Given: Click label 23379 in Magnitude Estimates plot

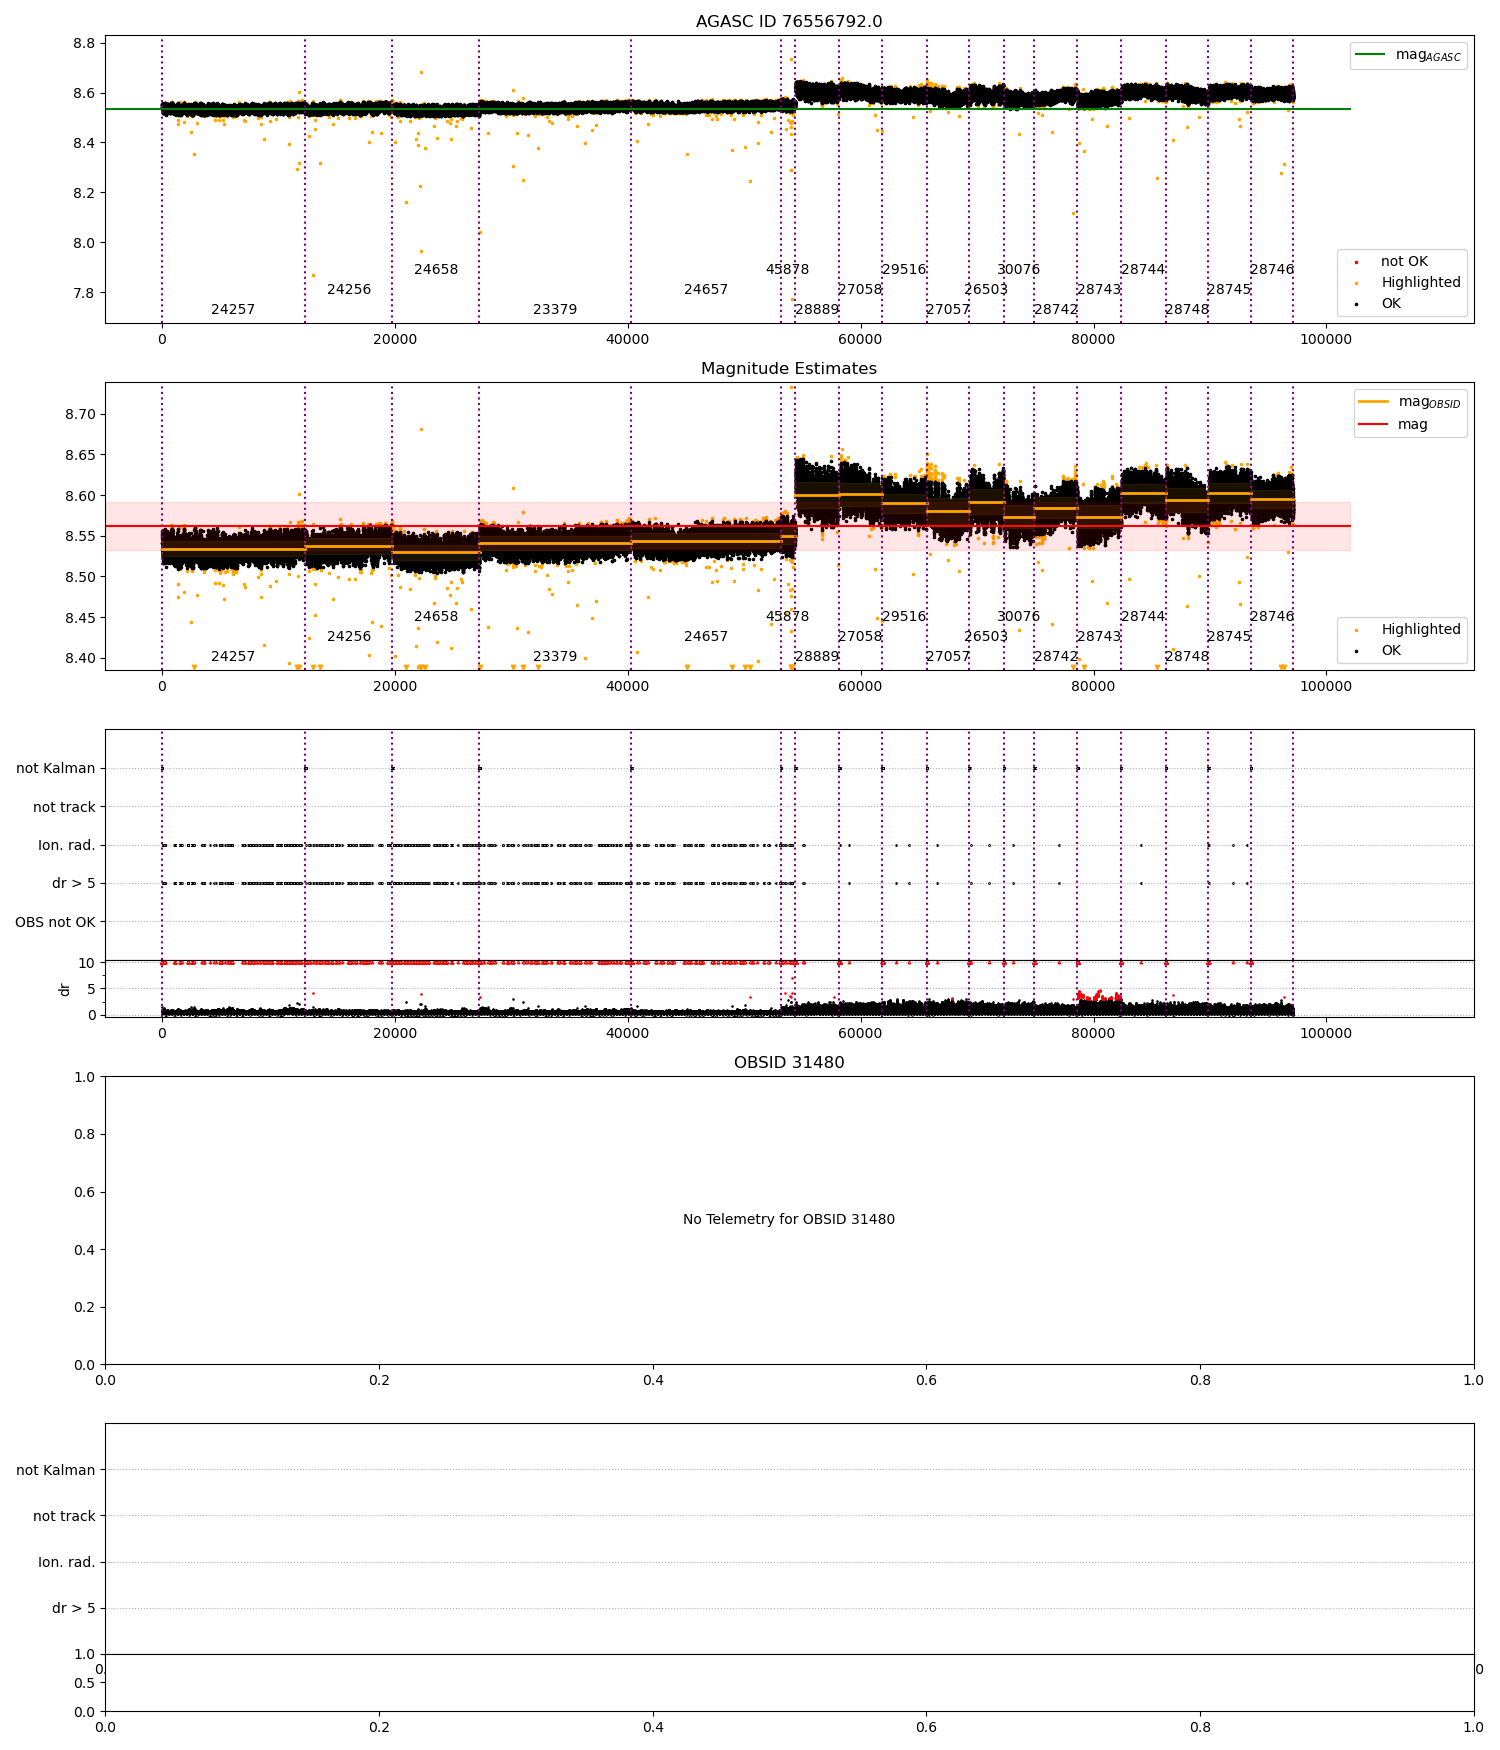Looking at the screenshot, I should click(555, 657).
